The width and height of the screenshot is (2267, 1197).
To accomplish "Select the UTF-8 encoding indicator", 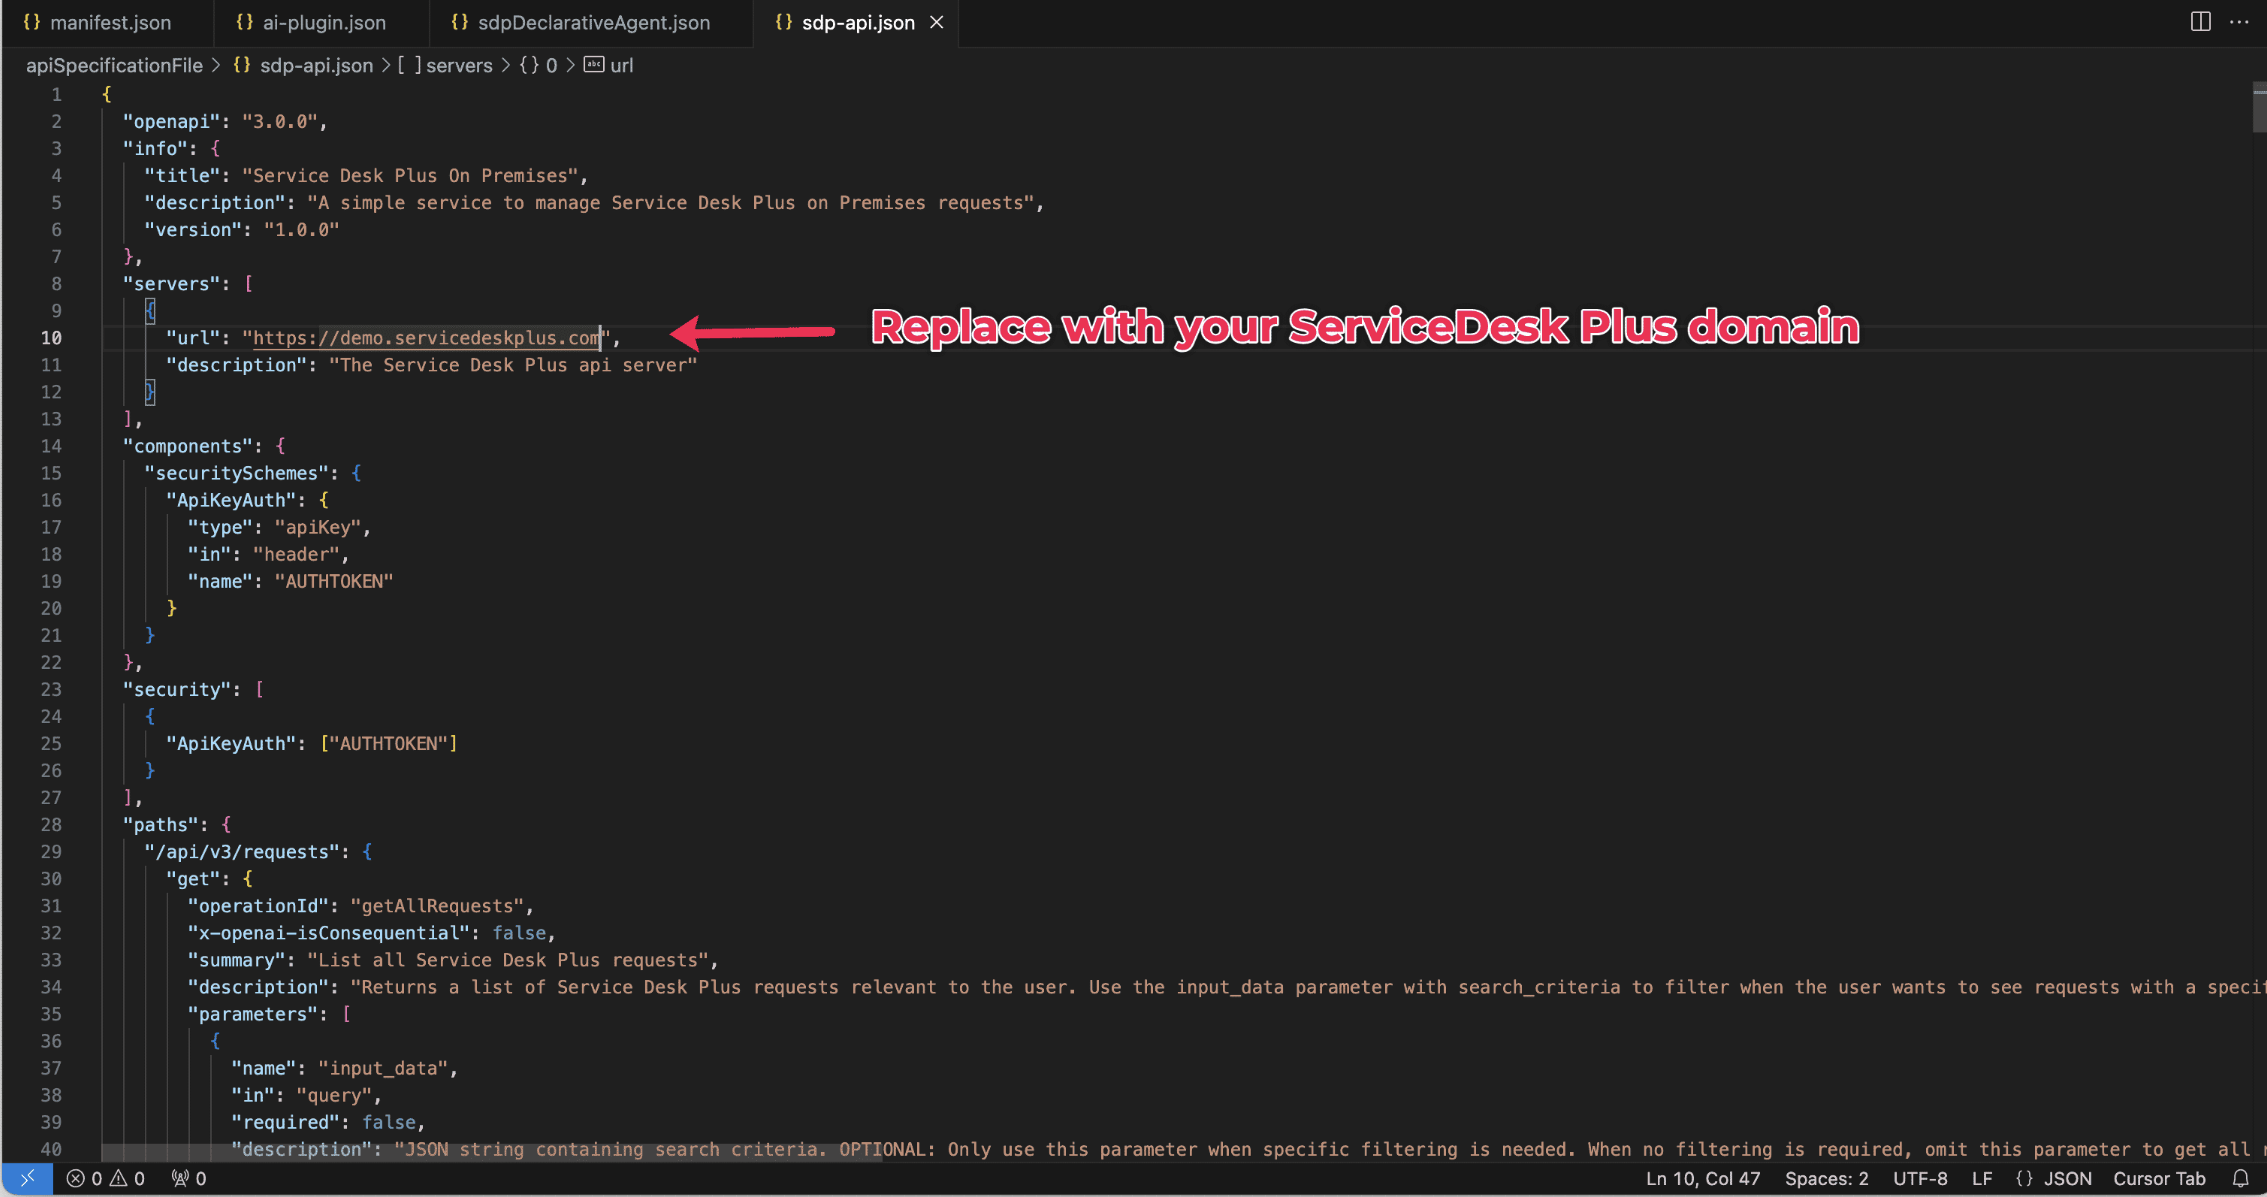I will [x=1920, y=1178].
